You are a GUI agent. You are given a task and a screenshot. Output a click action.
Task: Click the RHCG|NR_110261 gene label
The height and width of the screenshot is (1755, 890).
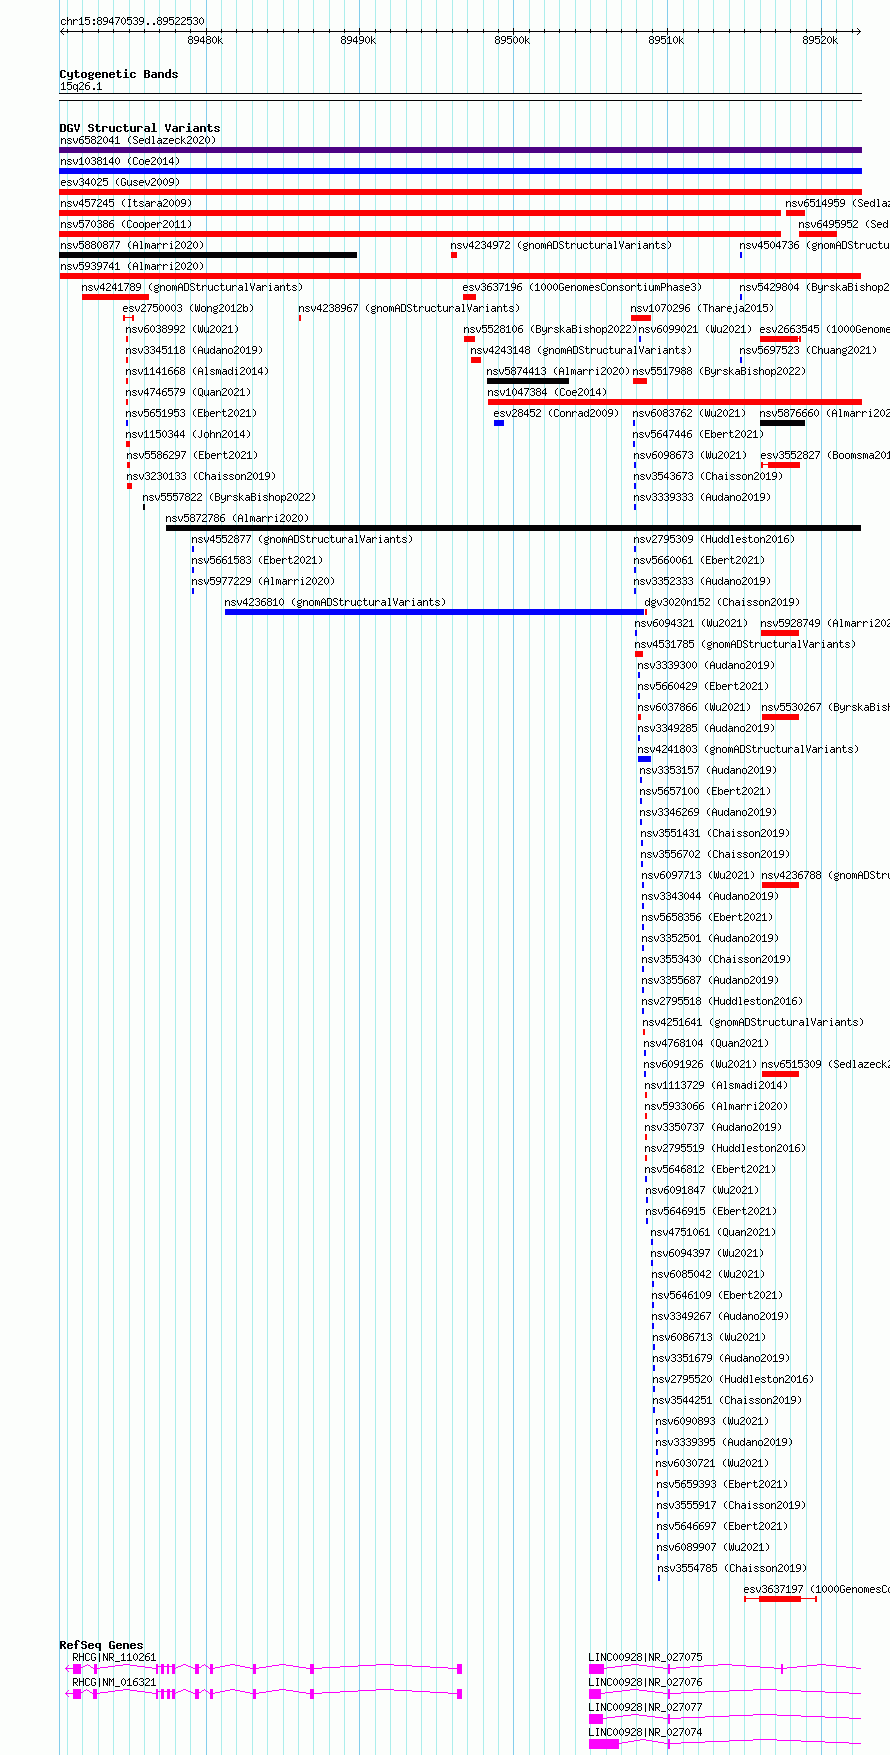pos(114,1657)
